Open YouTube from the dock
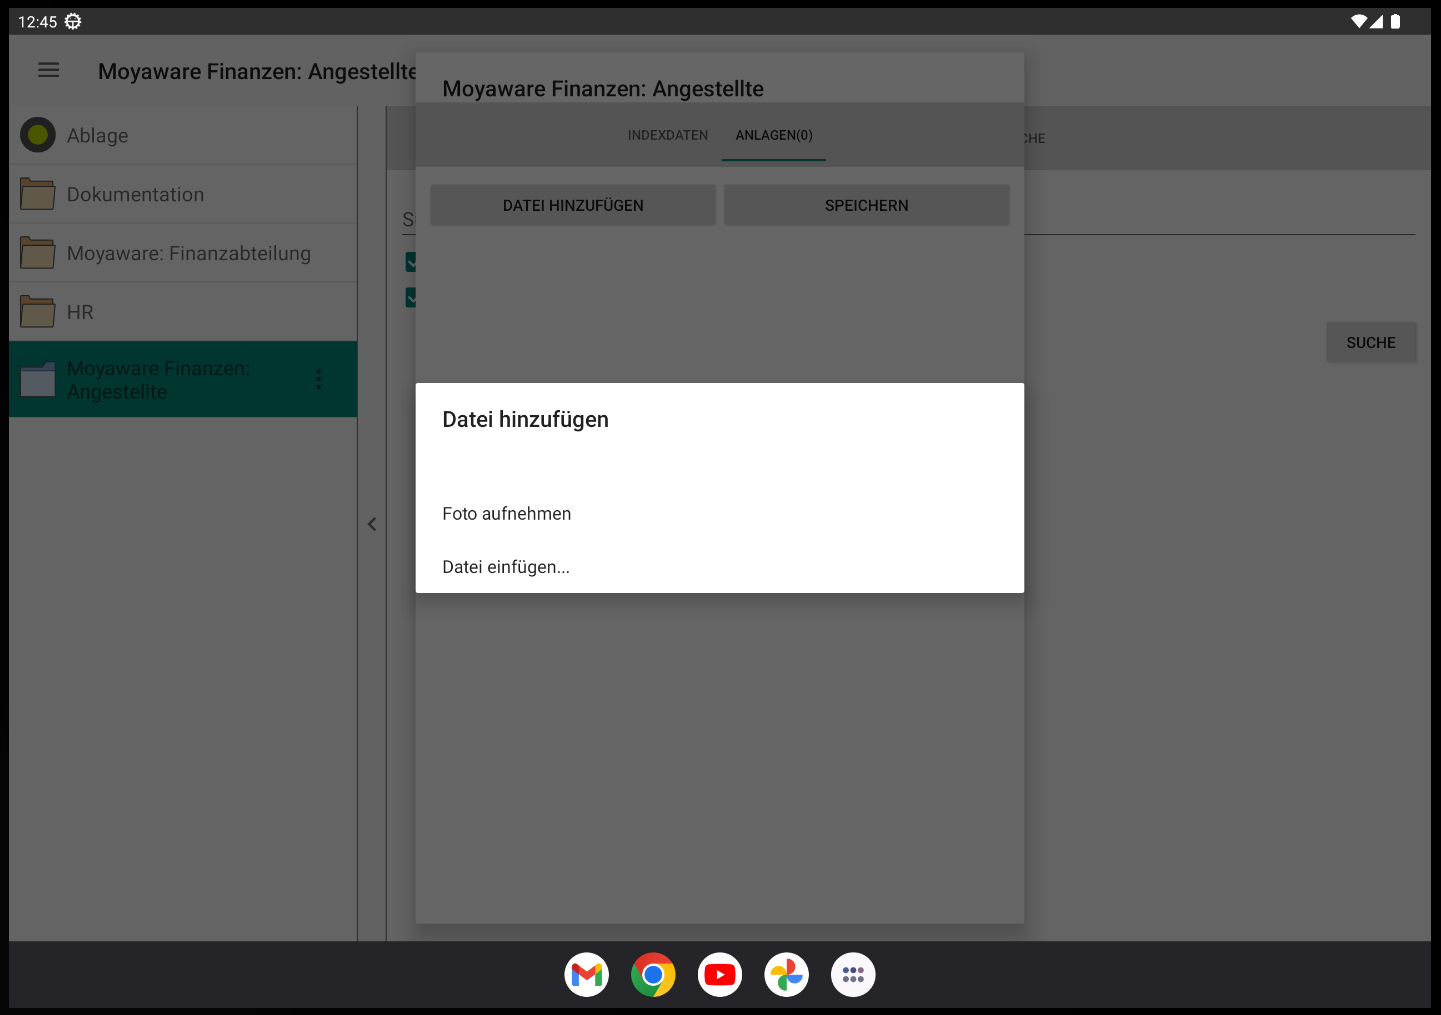 (720, 974)
